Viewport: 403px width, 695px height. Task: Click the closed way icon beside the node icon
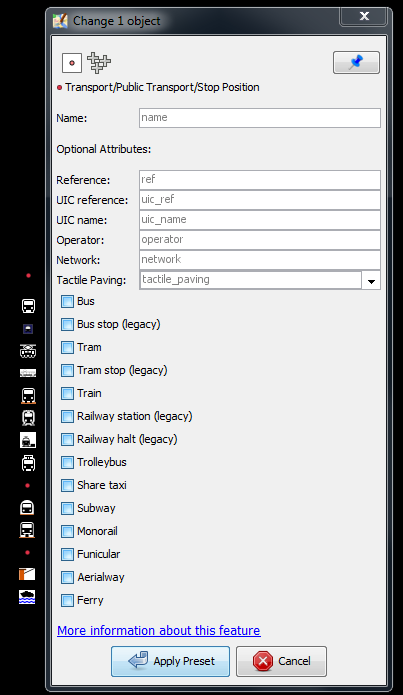click(x=98, y=62)
